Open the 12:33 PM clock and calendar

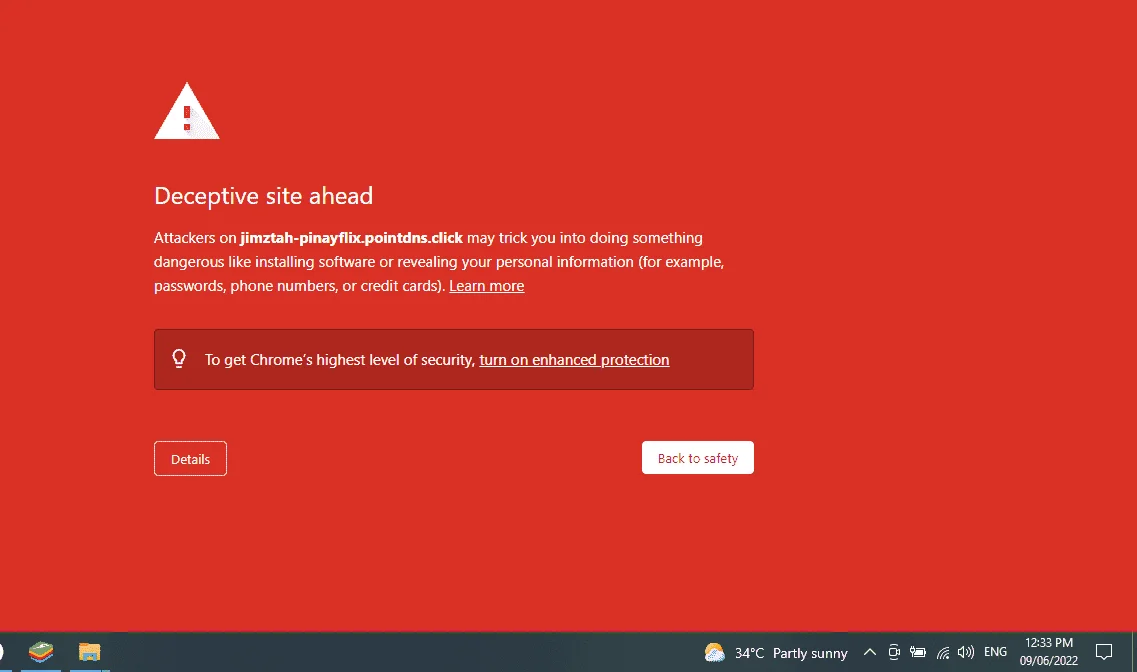click(x=1049, y=652)
